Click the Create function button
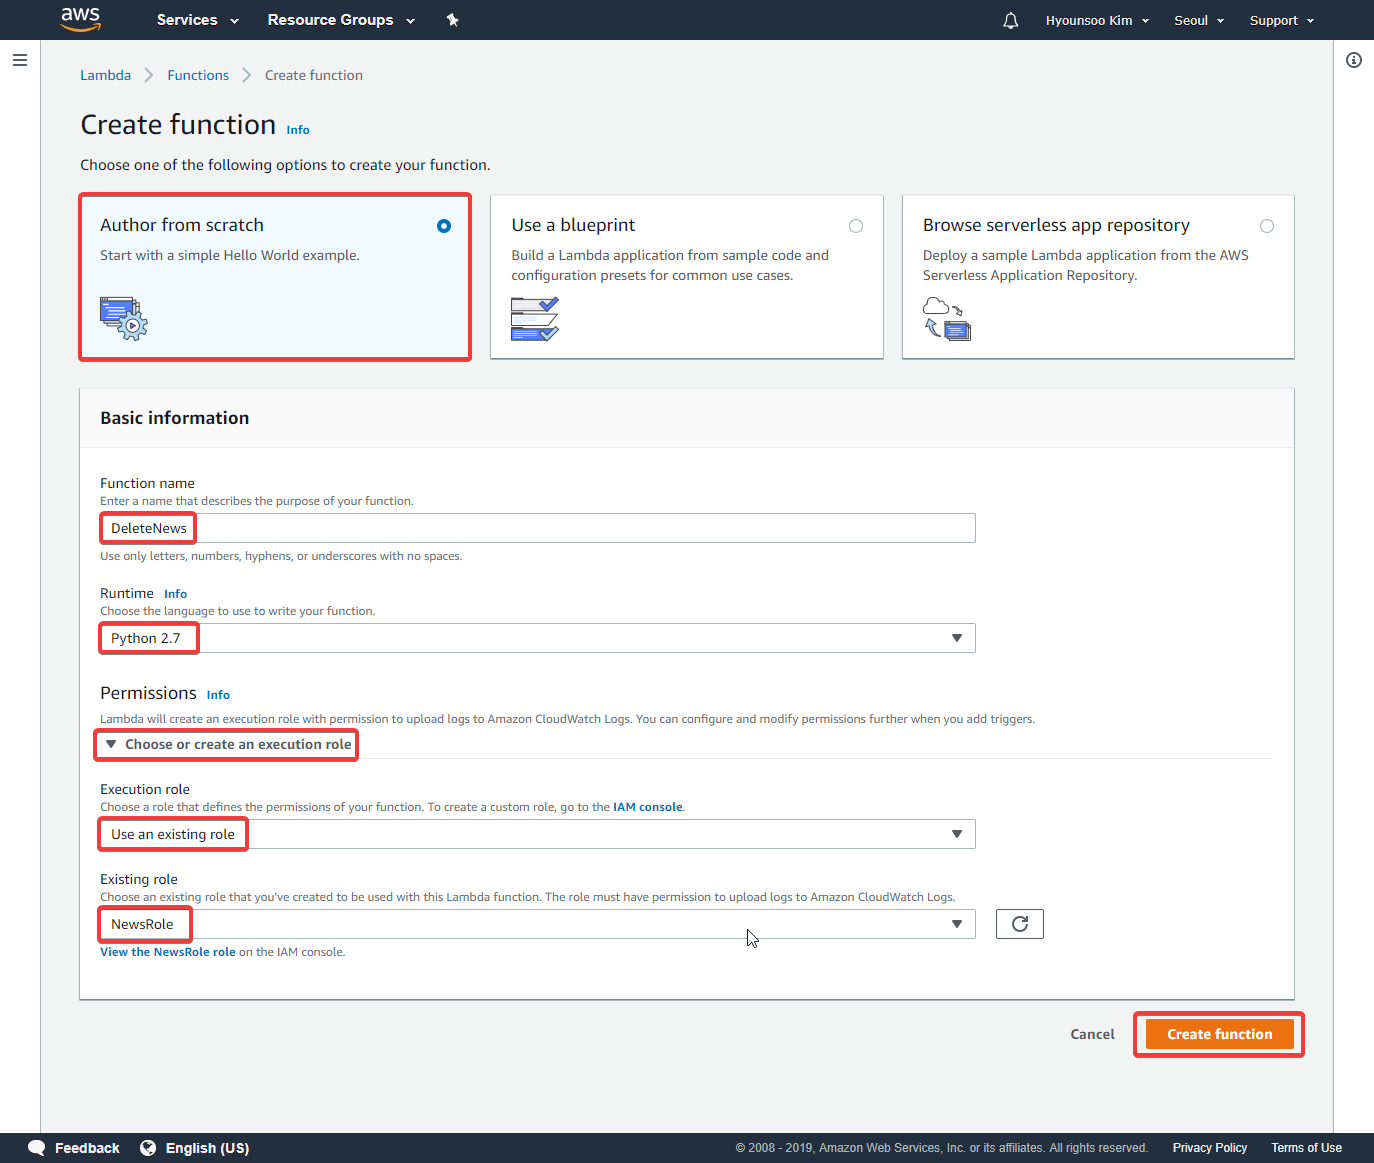The image size is (1374, 1163). (x=1220, y=1034)
